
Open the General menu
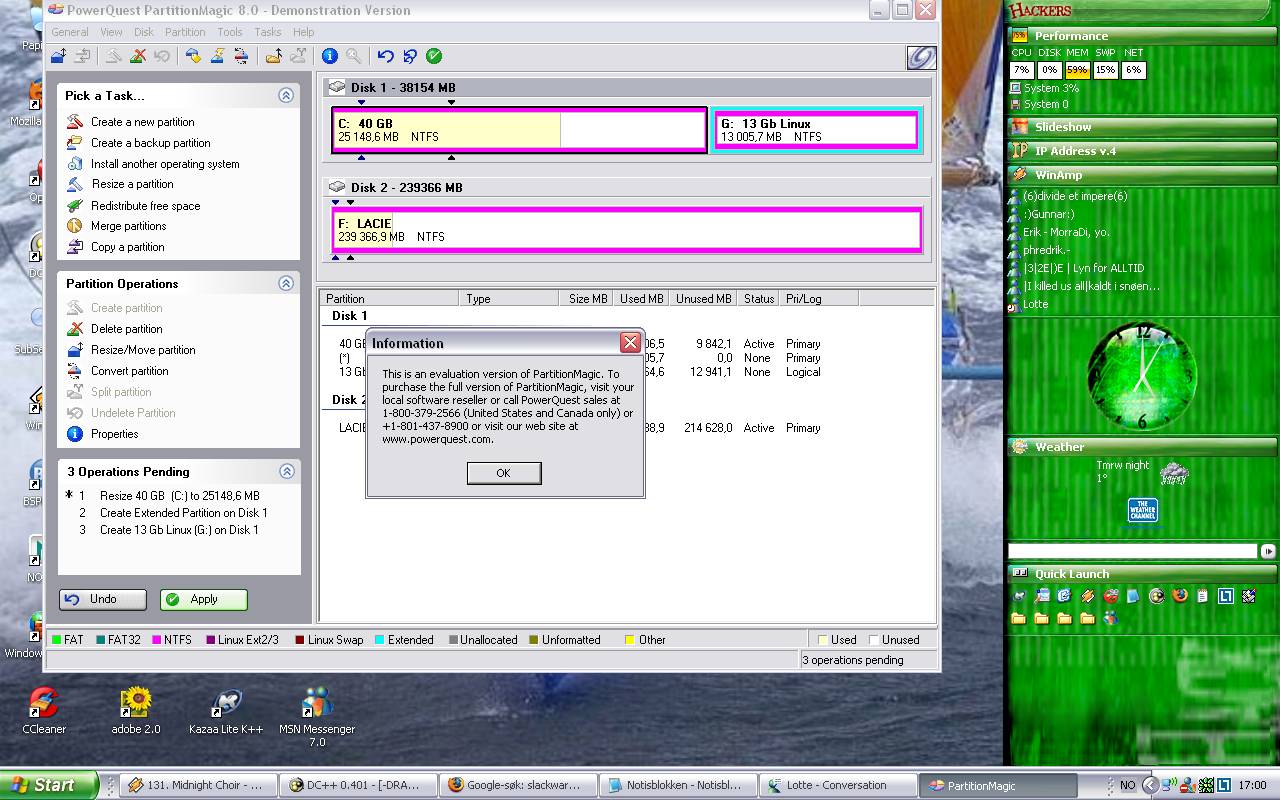tap(70, 32)
